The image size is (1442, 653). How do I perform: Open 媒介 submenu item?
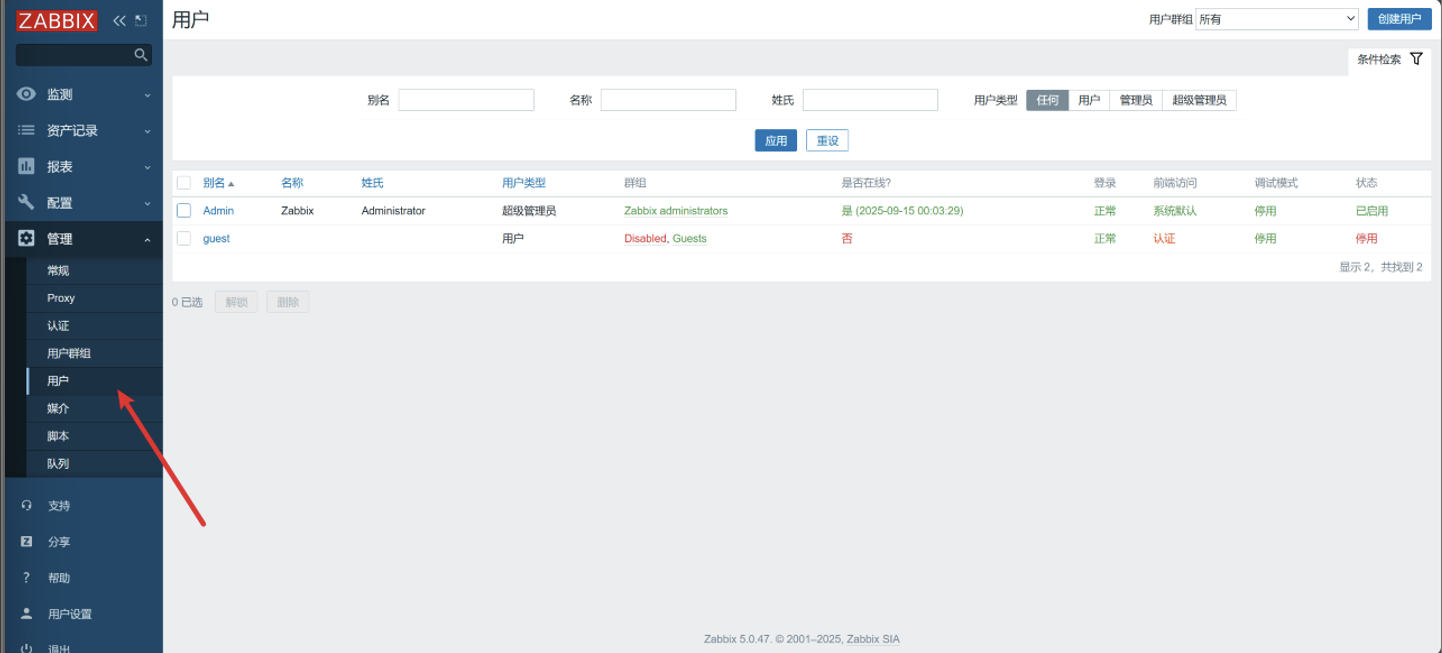coord(94,408)
